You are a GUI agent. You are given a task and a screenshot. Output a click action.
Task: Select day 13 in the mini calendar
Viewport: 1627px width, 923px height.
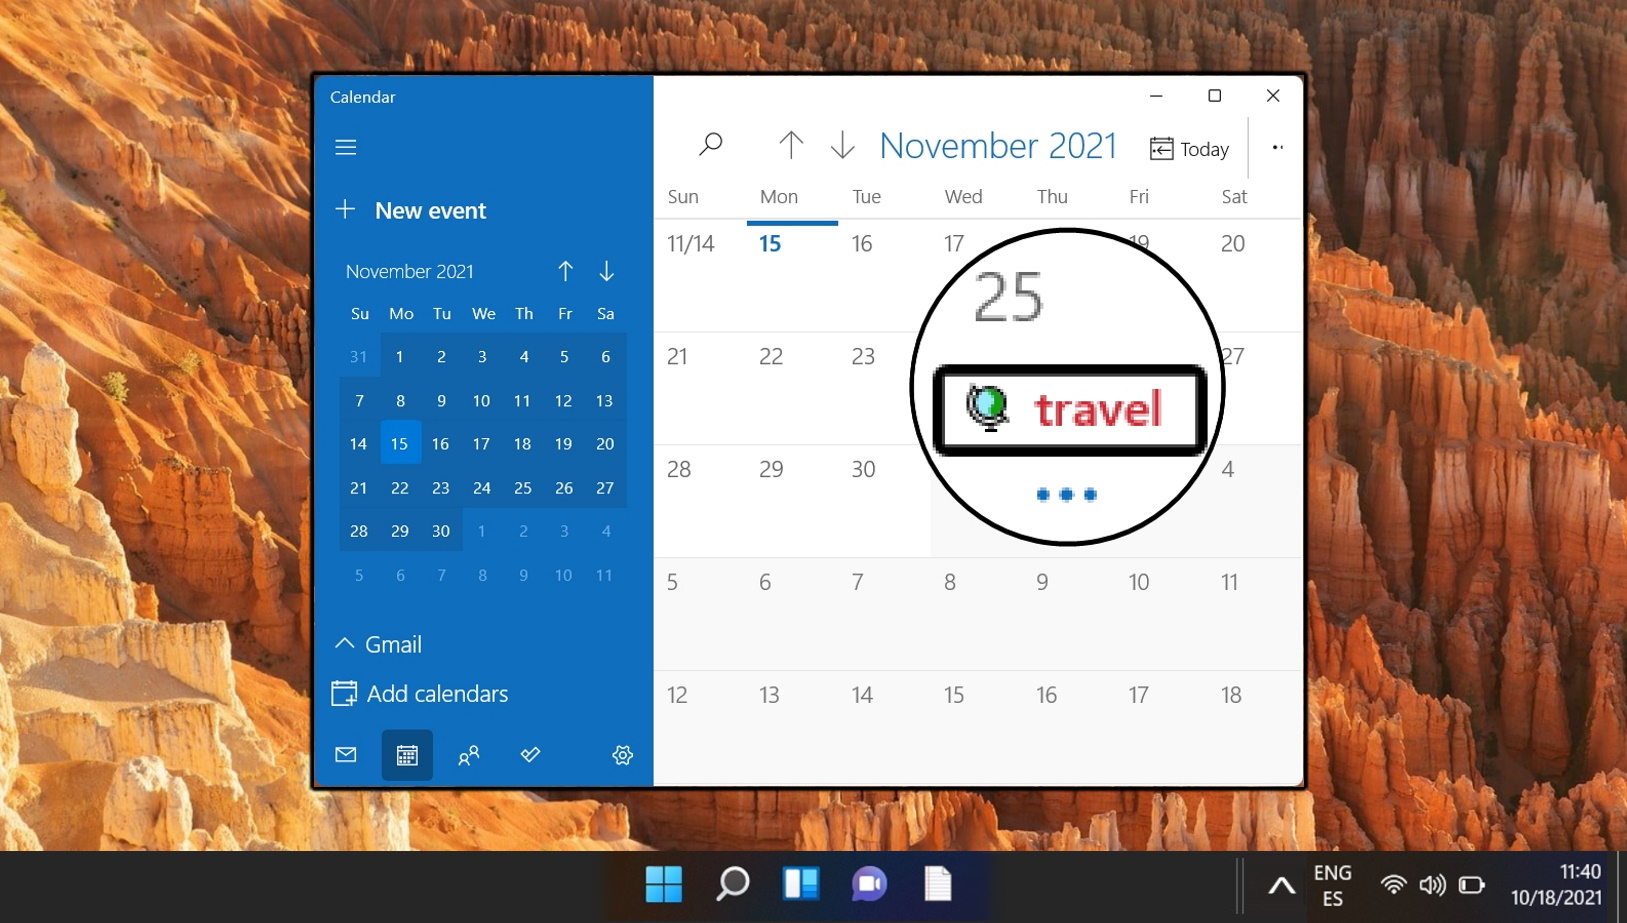[x=604, y=400]
